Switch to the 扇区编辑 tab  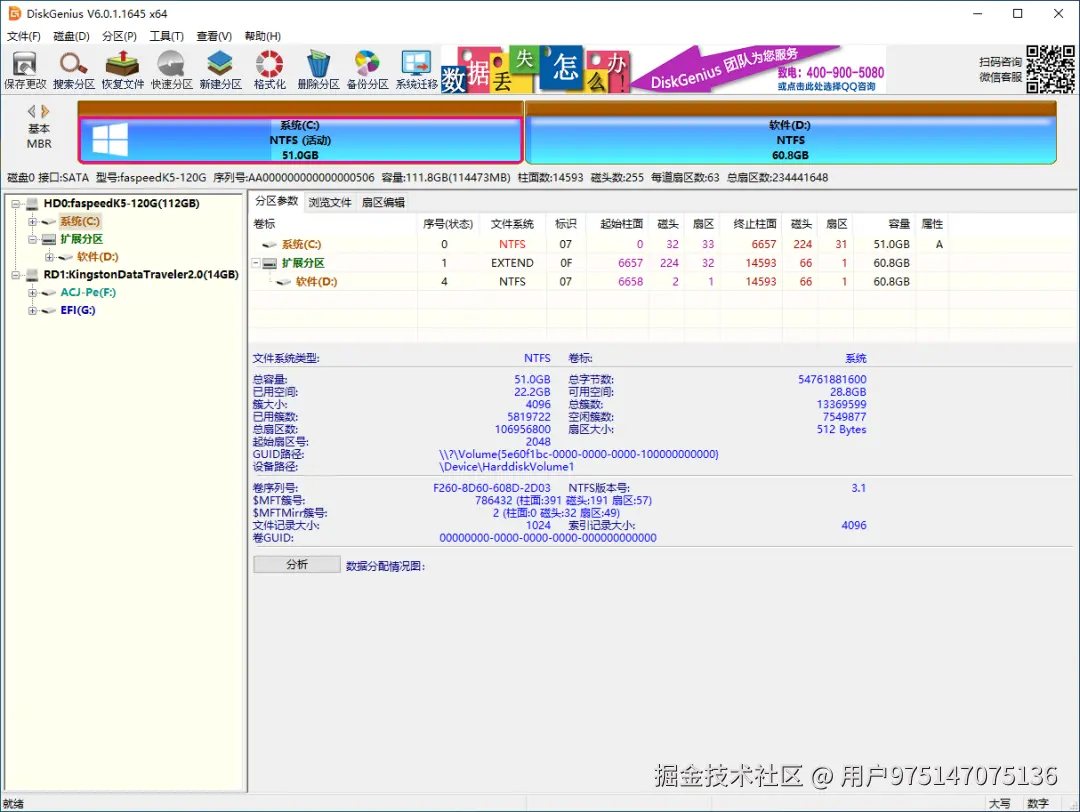click(x=383, y=202)
